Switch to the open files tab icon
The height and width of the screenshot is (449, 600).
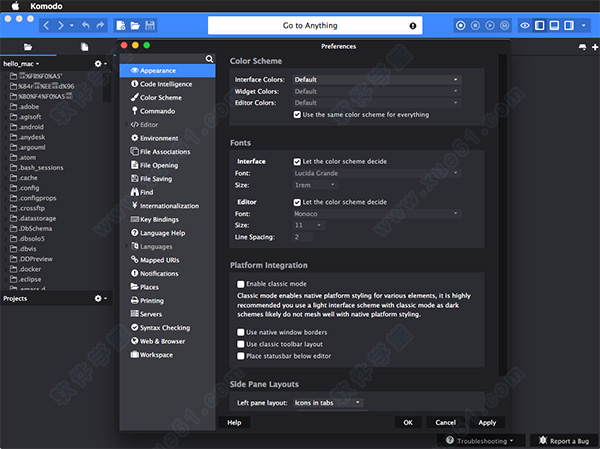pyautogui.click(x=85, y=47)
